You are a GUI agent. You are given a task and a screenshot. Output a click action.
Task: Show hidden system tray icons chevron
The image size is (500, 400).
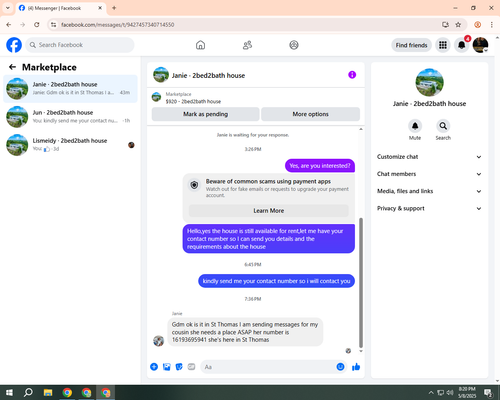coord(431,393)
